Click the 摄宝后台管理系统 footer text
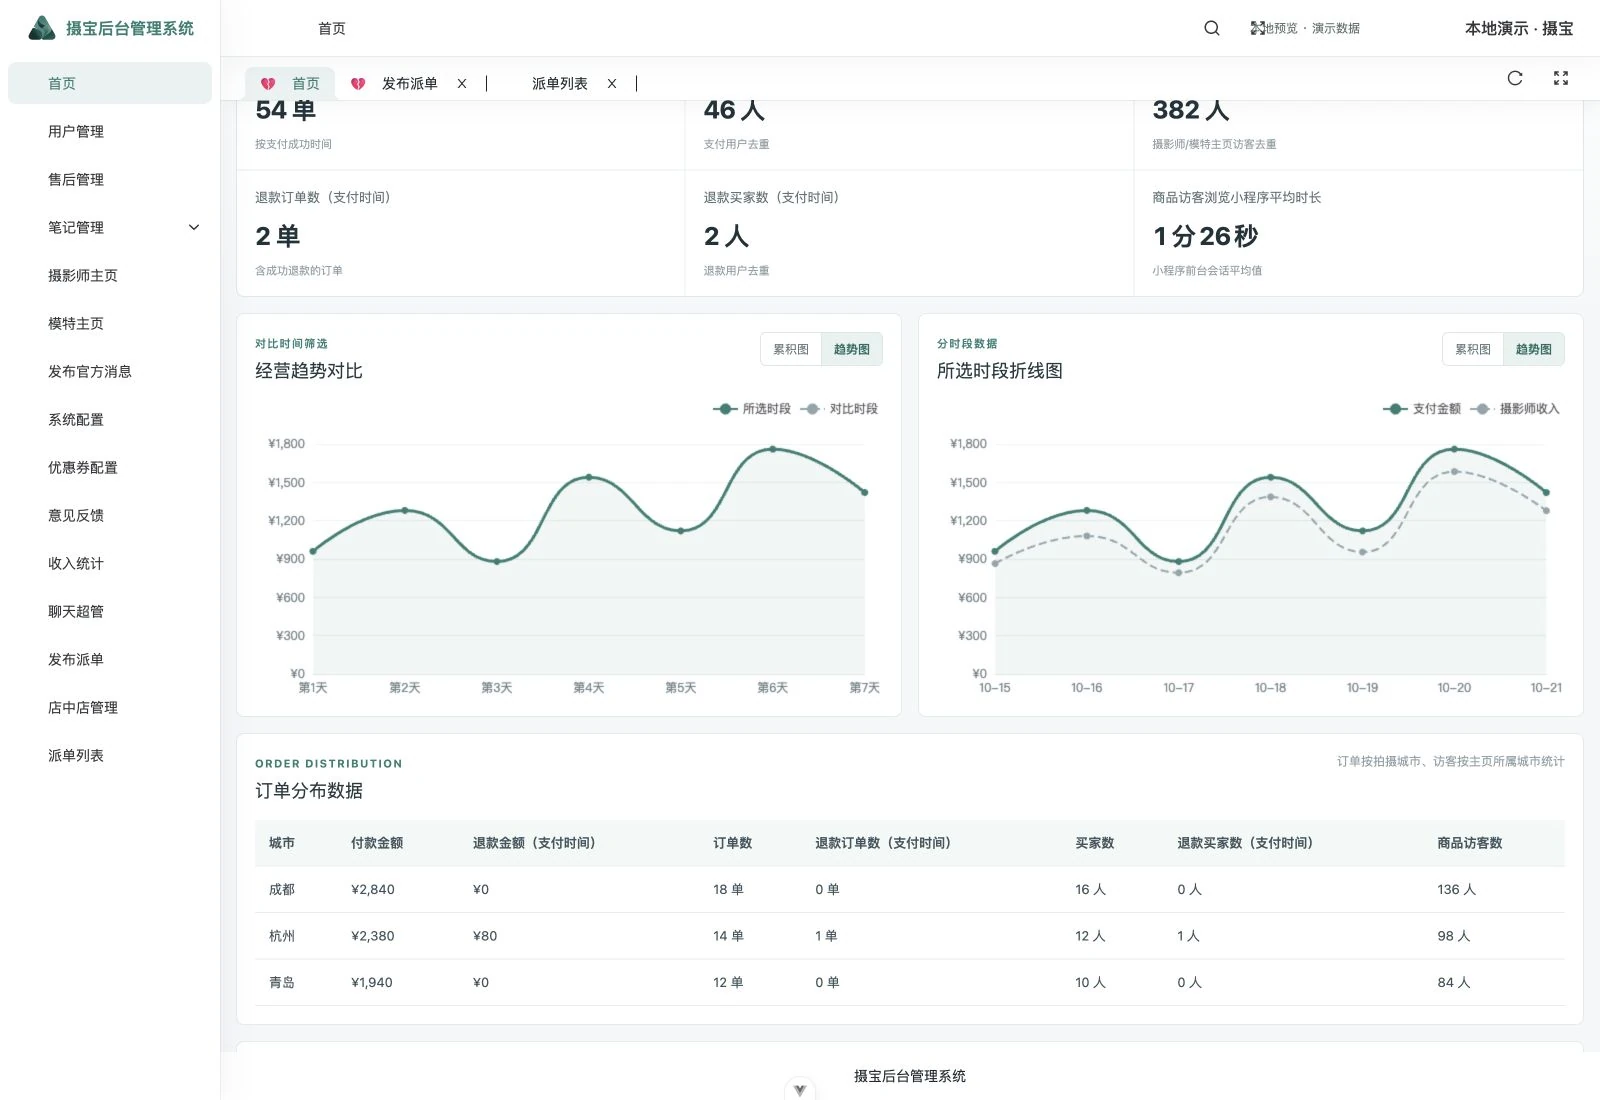This screenshot has width=1600, height=1100. click(x=910, y=1076)
